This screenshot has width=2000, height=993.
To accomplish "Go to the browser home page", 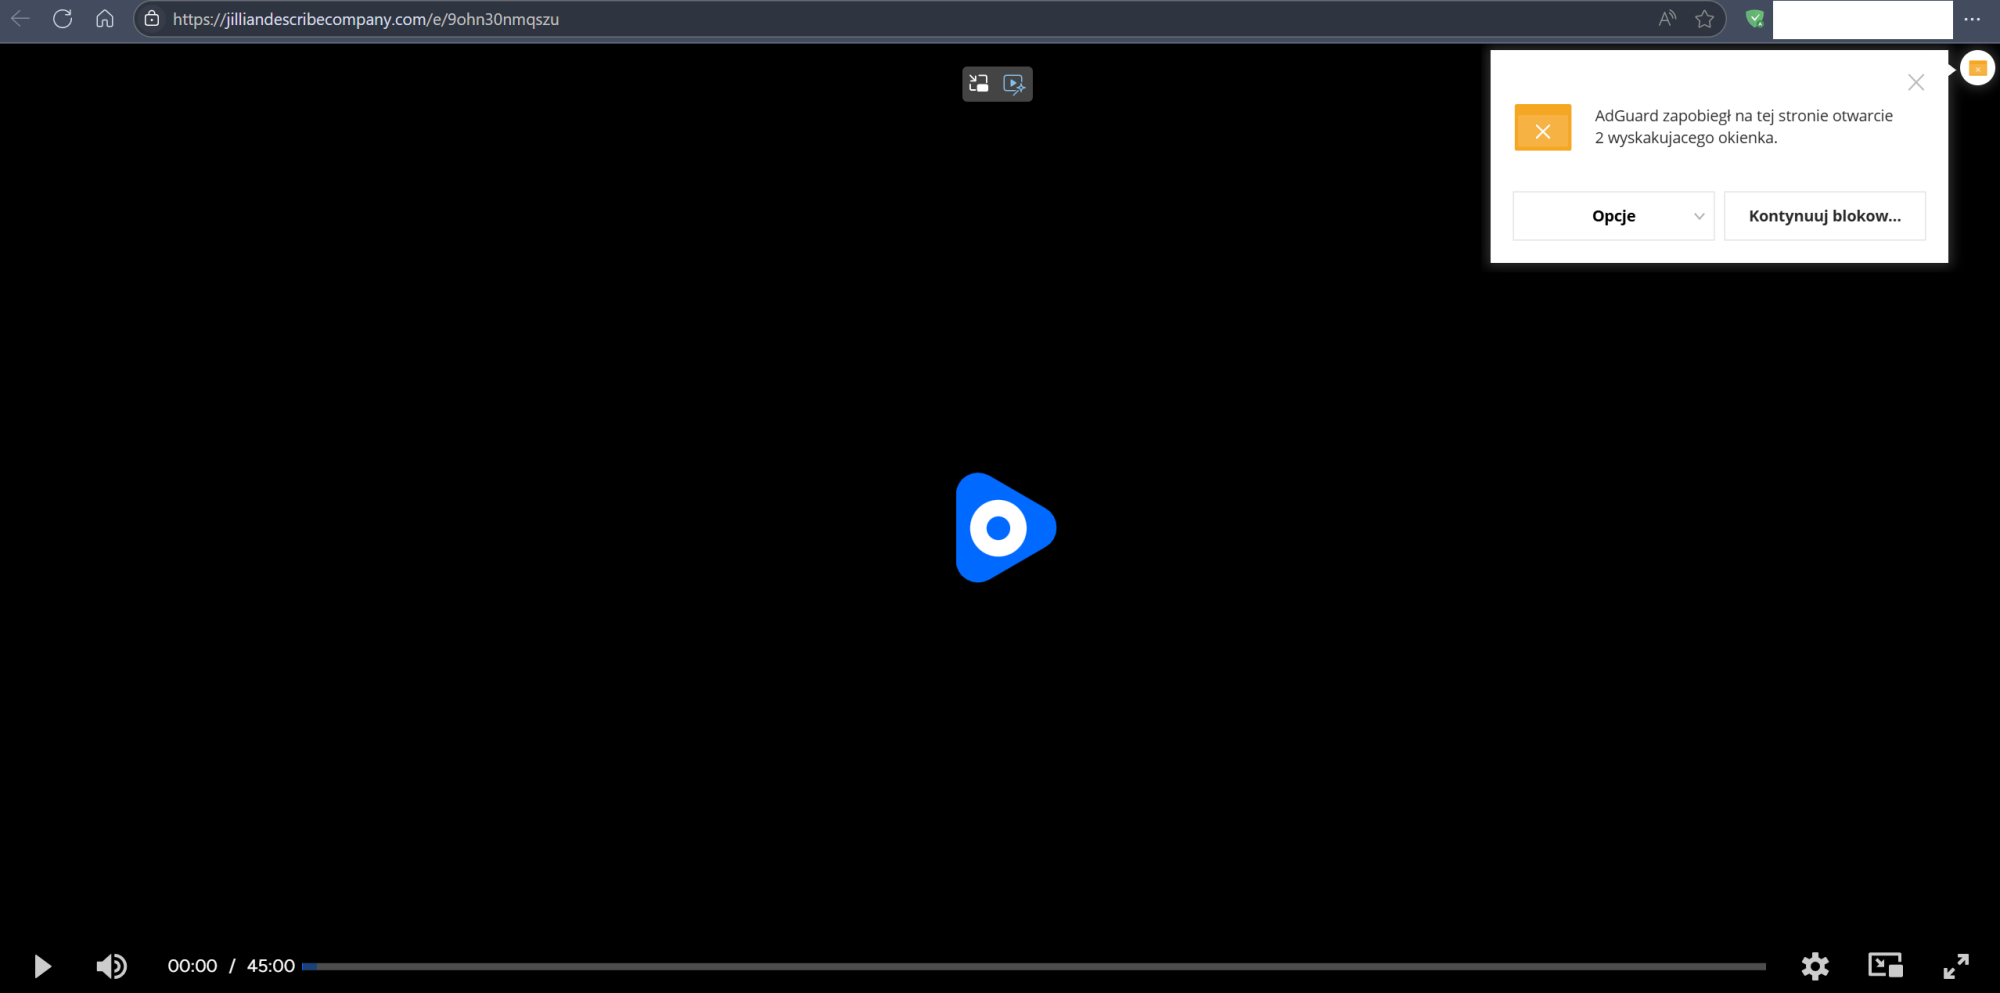I will tap(105, 18).
